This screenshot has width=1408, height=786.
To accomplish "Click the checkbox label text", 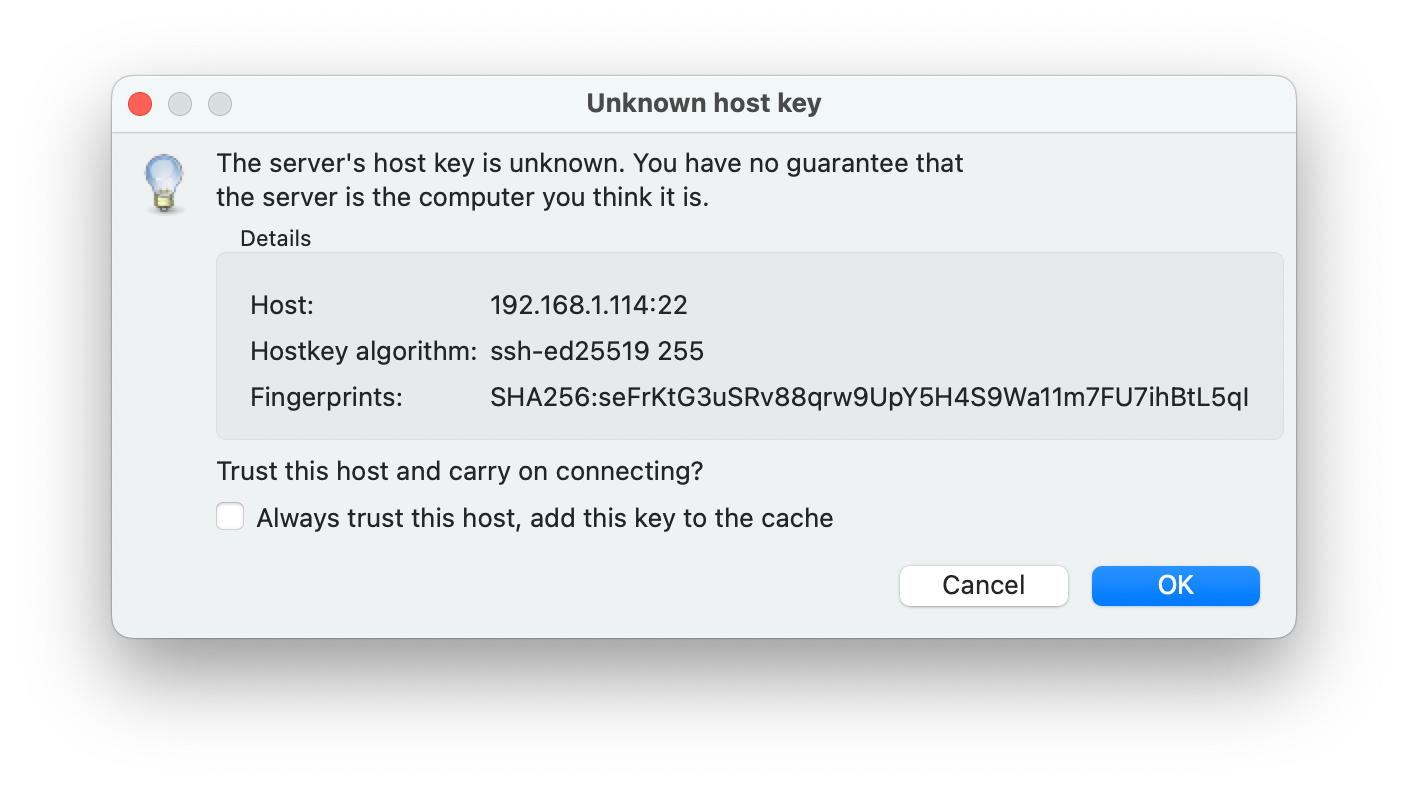I will click(545, 517).
